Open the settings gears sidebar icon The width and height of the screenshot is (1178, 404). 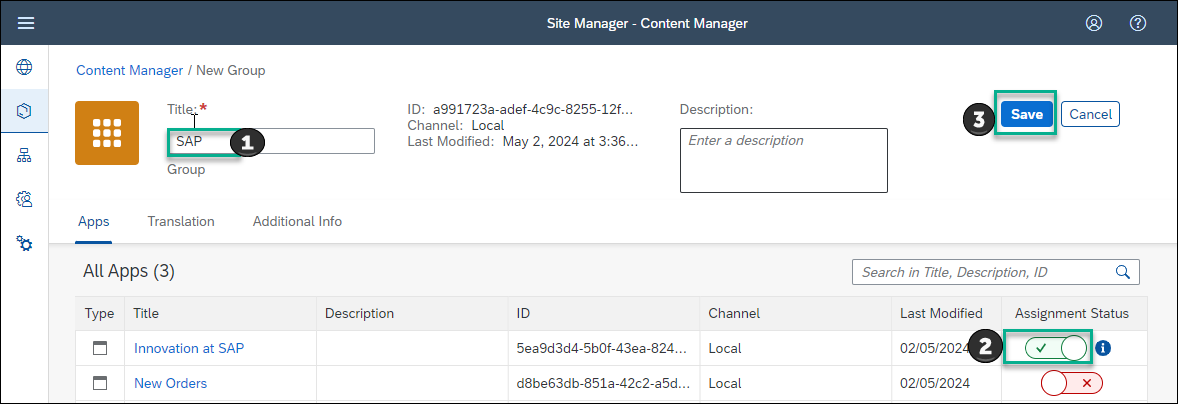pyautogui.click(x=25, y=243)
